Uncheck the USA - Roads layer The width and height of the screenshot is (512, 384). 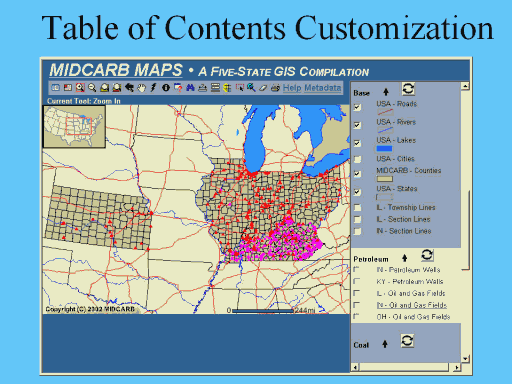[357, 107]
